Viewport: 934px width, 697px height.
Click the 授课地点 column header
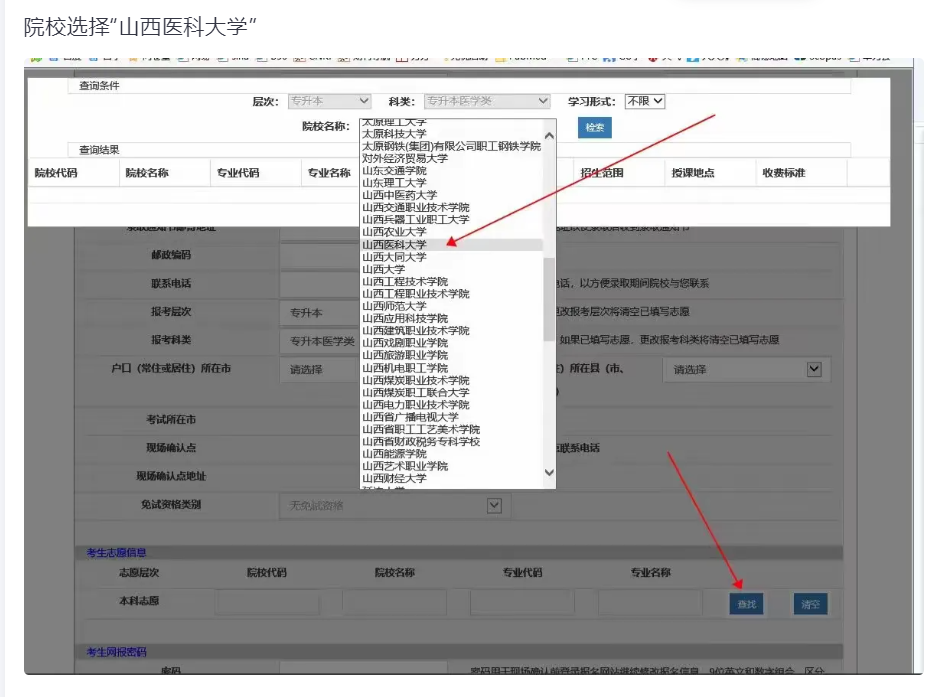pyautogui.click(x=693, y=173)
